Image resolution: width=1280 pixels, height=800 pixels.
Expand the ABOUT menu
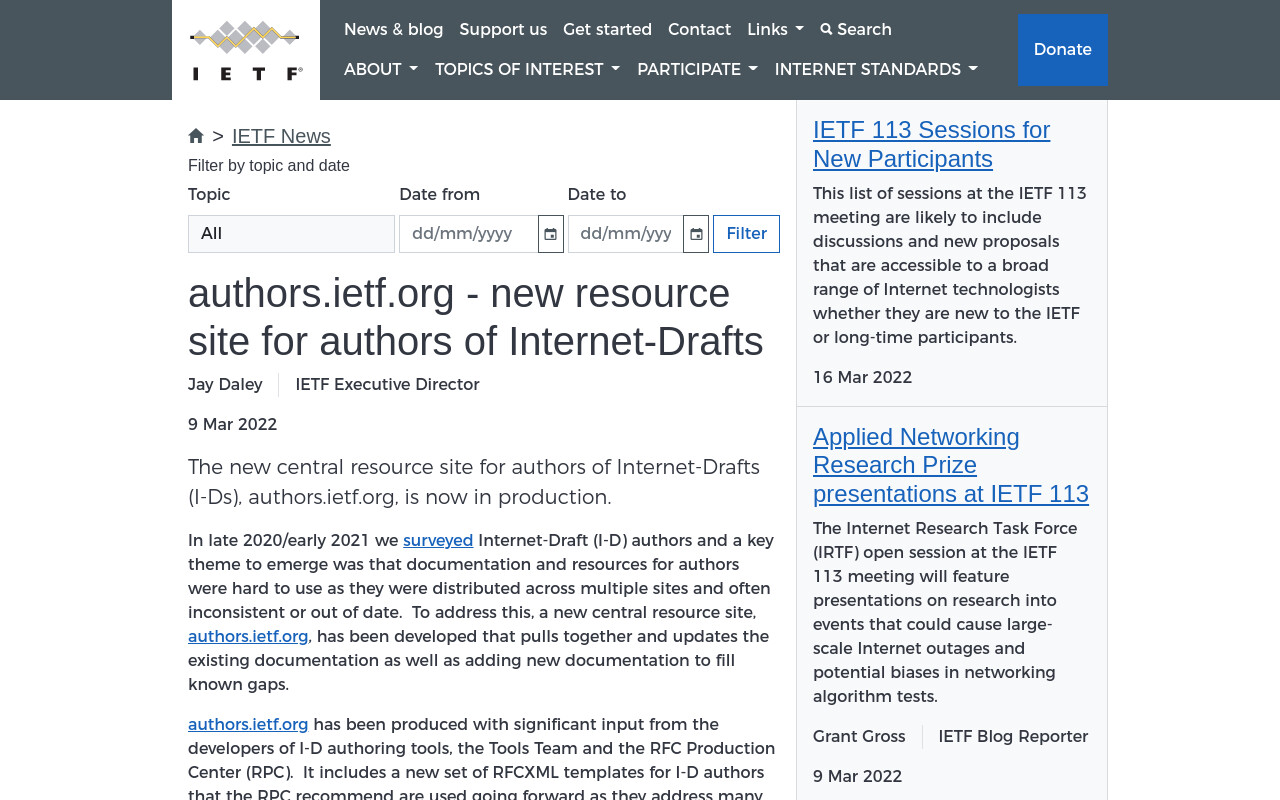[381, 70]
